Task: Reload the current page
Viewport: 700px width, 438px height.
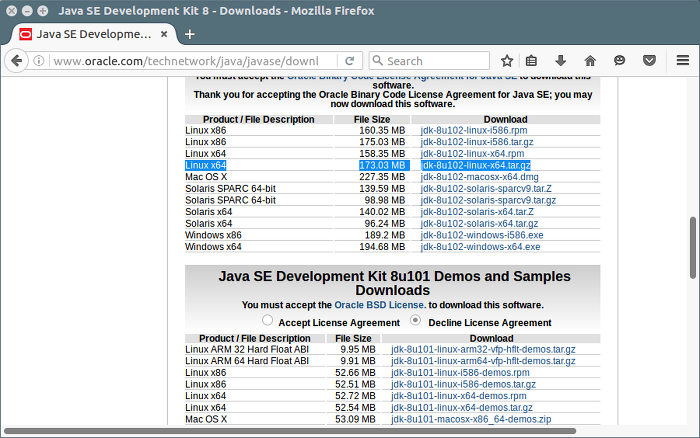Action: pos(350,60)
